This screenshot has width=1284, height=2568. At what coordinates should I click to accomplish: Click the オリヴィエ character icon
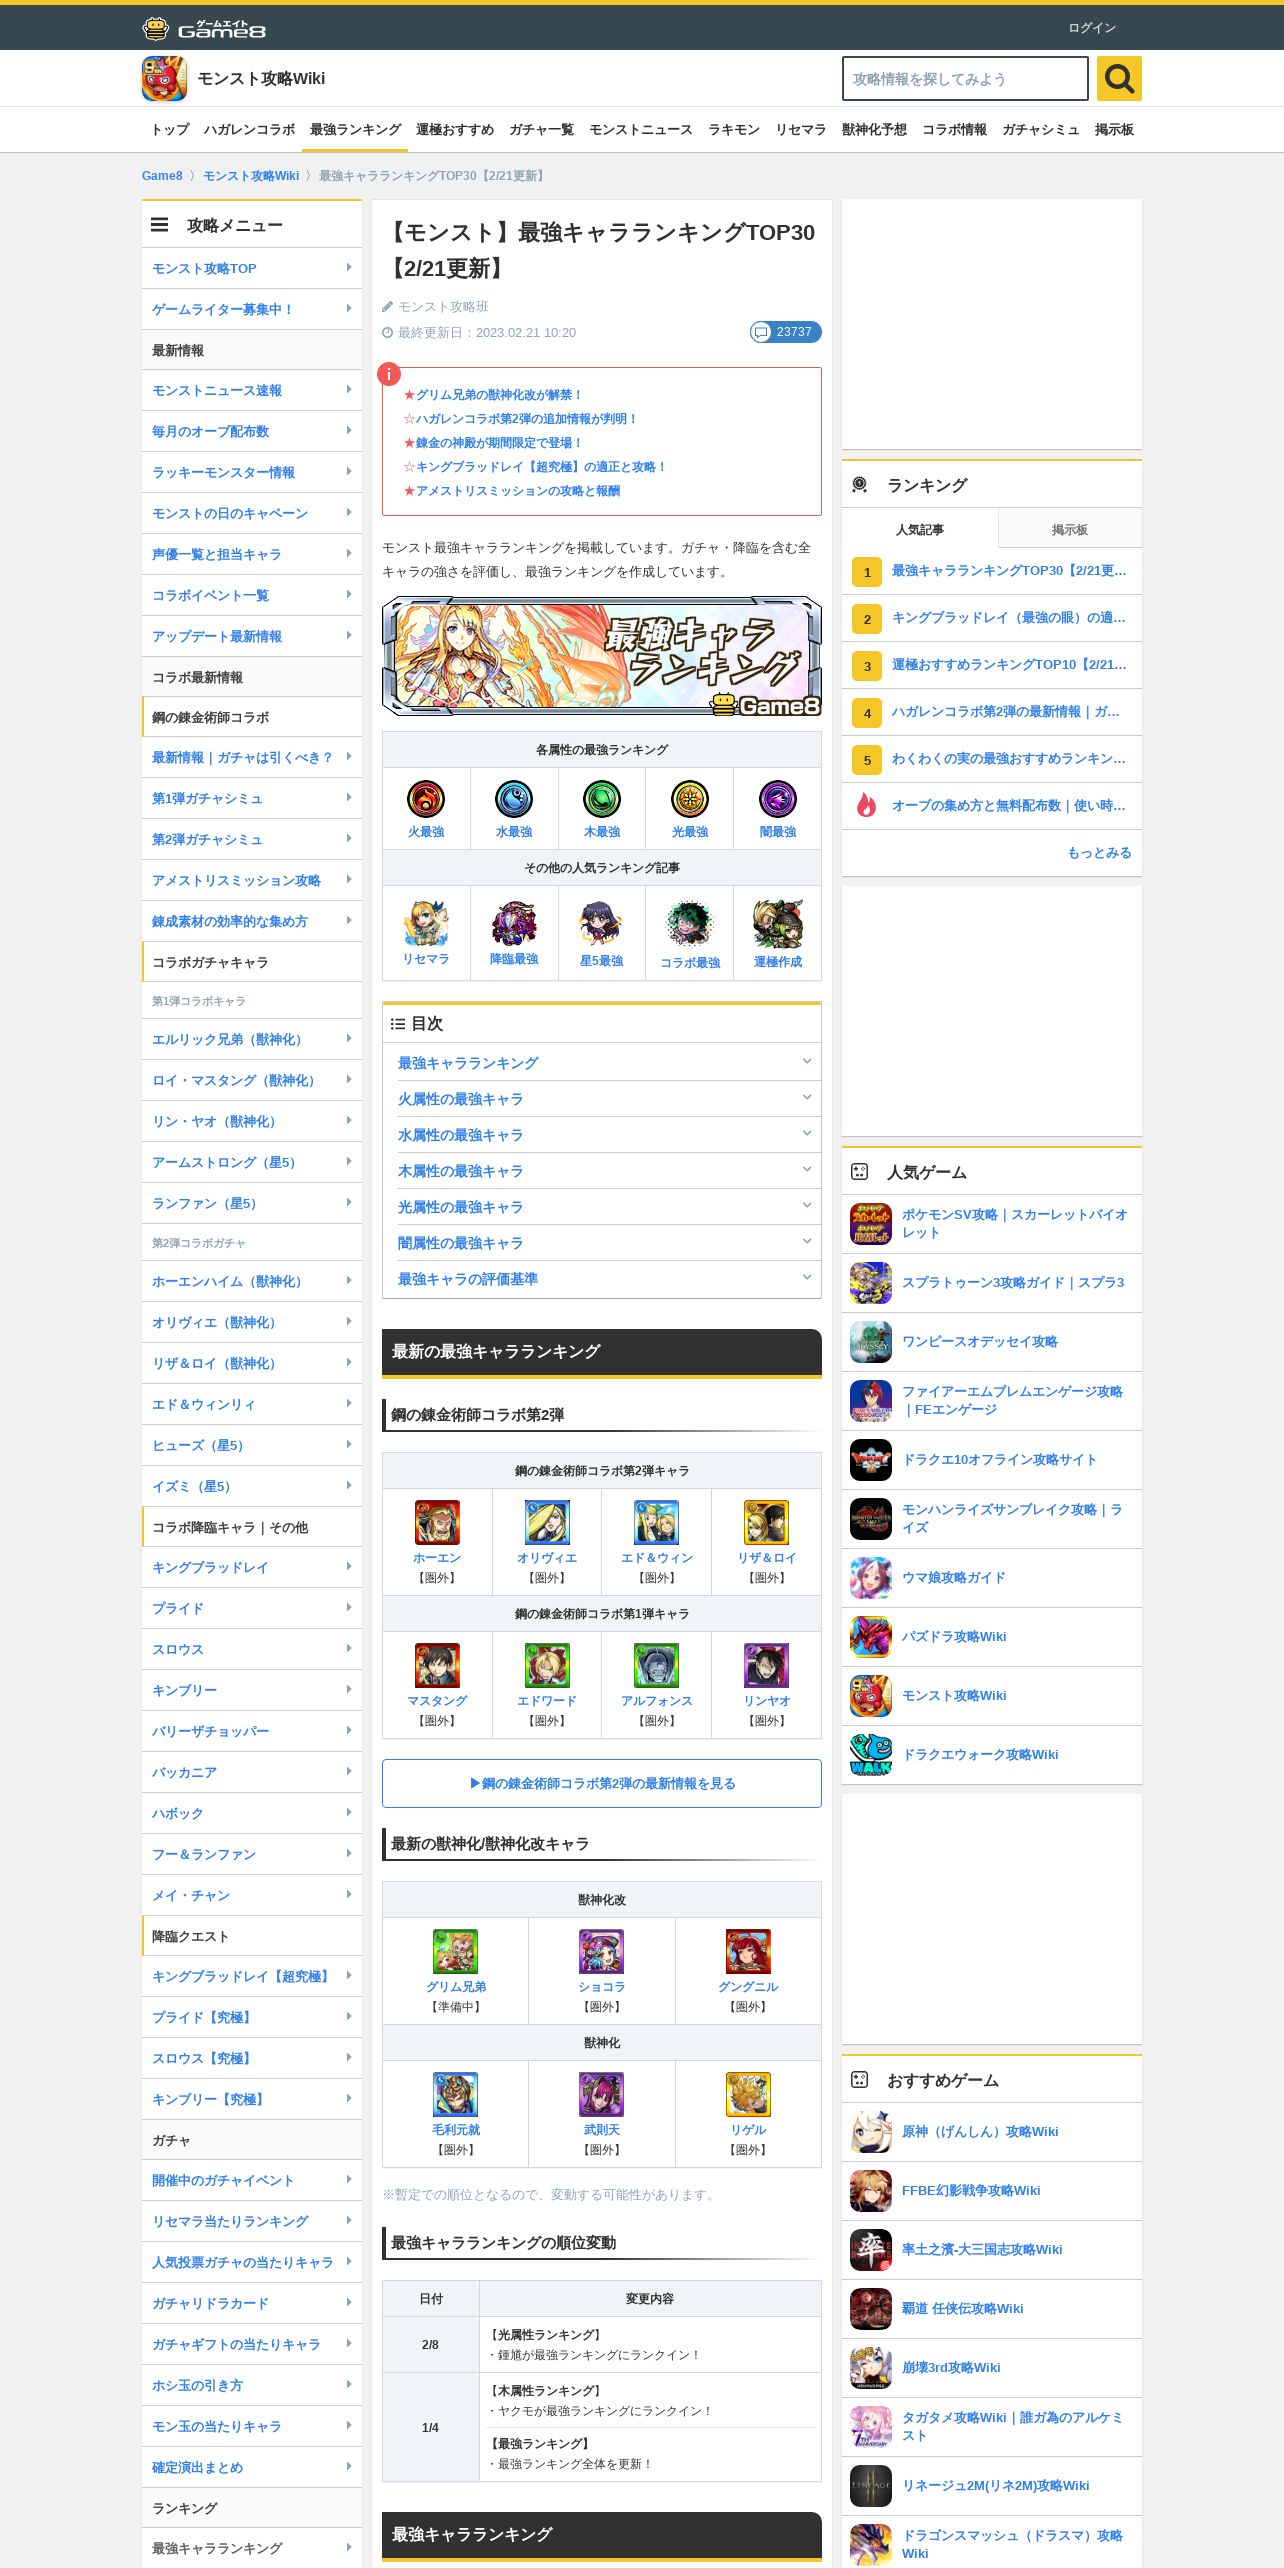pos(547,1522)
